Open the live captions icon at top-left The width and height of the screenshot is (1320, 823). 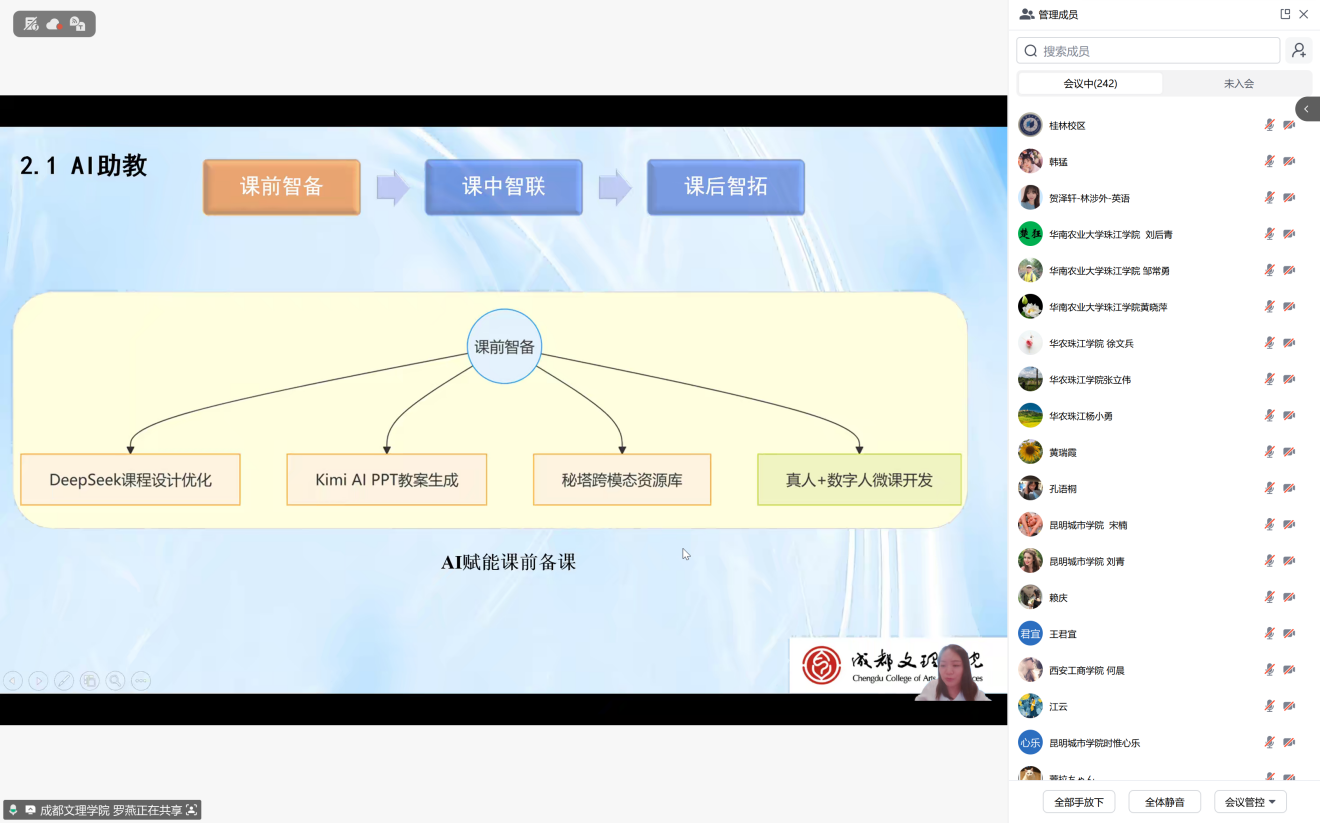pyautogui.click(x=77, y=24)
